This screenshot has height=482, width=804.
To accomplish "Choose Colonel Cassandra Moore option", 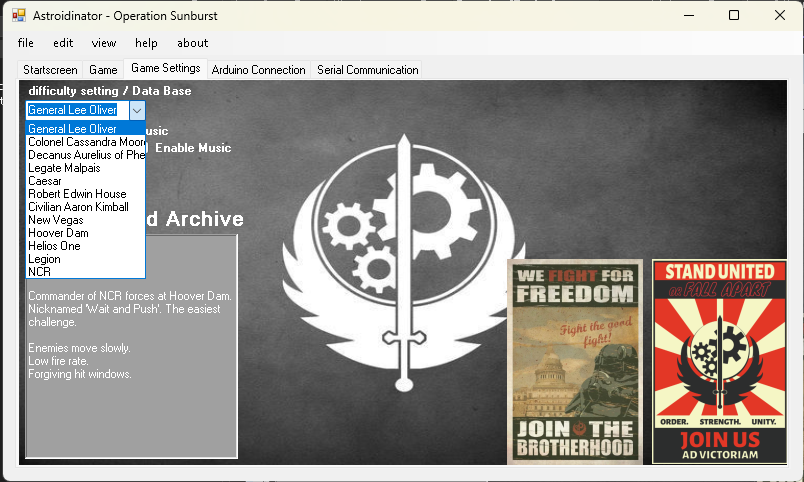I will tap(86, 142).
